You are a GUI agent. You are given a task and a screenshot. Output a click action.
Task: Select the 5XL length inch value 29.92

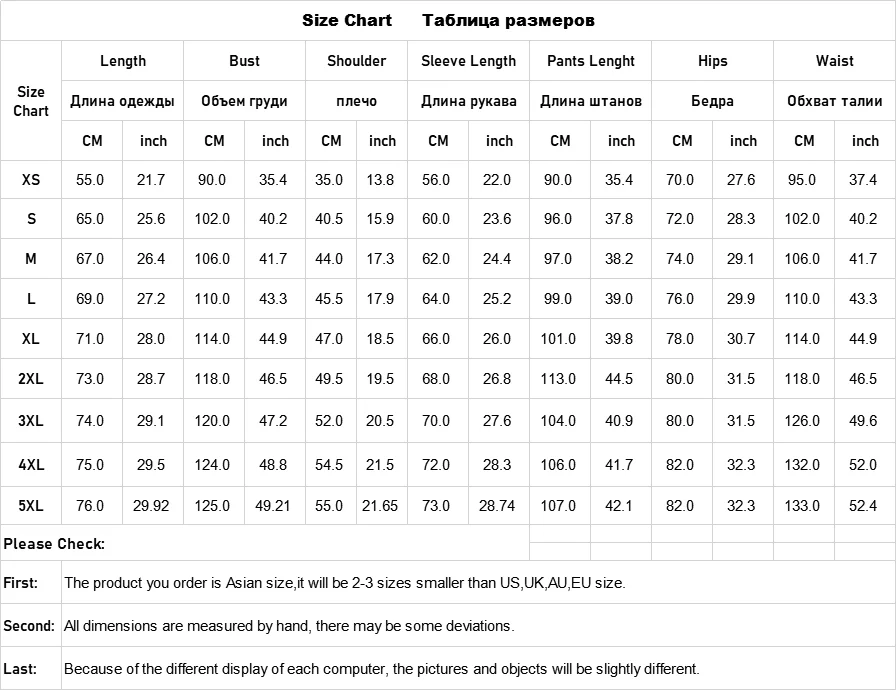(x=152, y=506)
